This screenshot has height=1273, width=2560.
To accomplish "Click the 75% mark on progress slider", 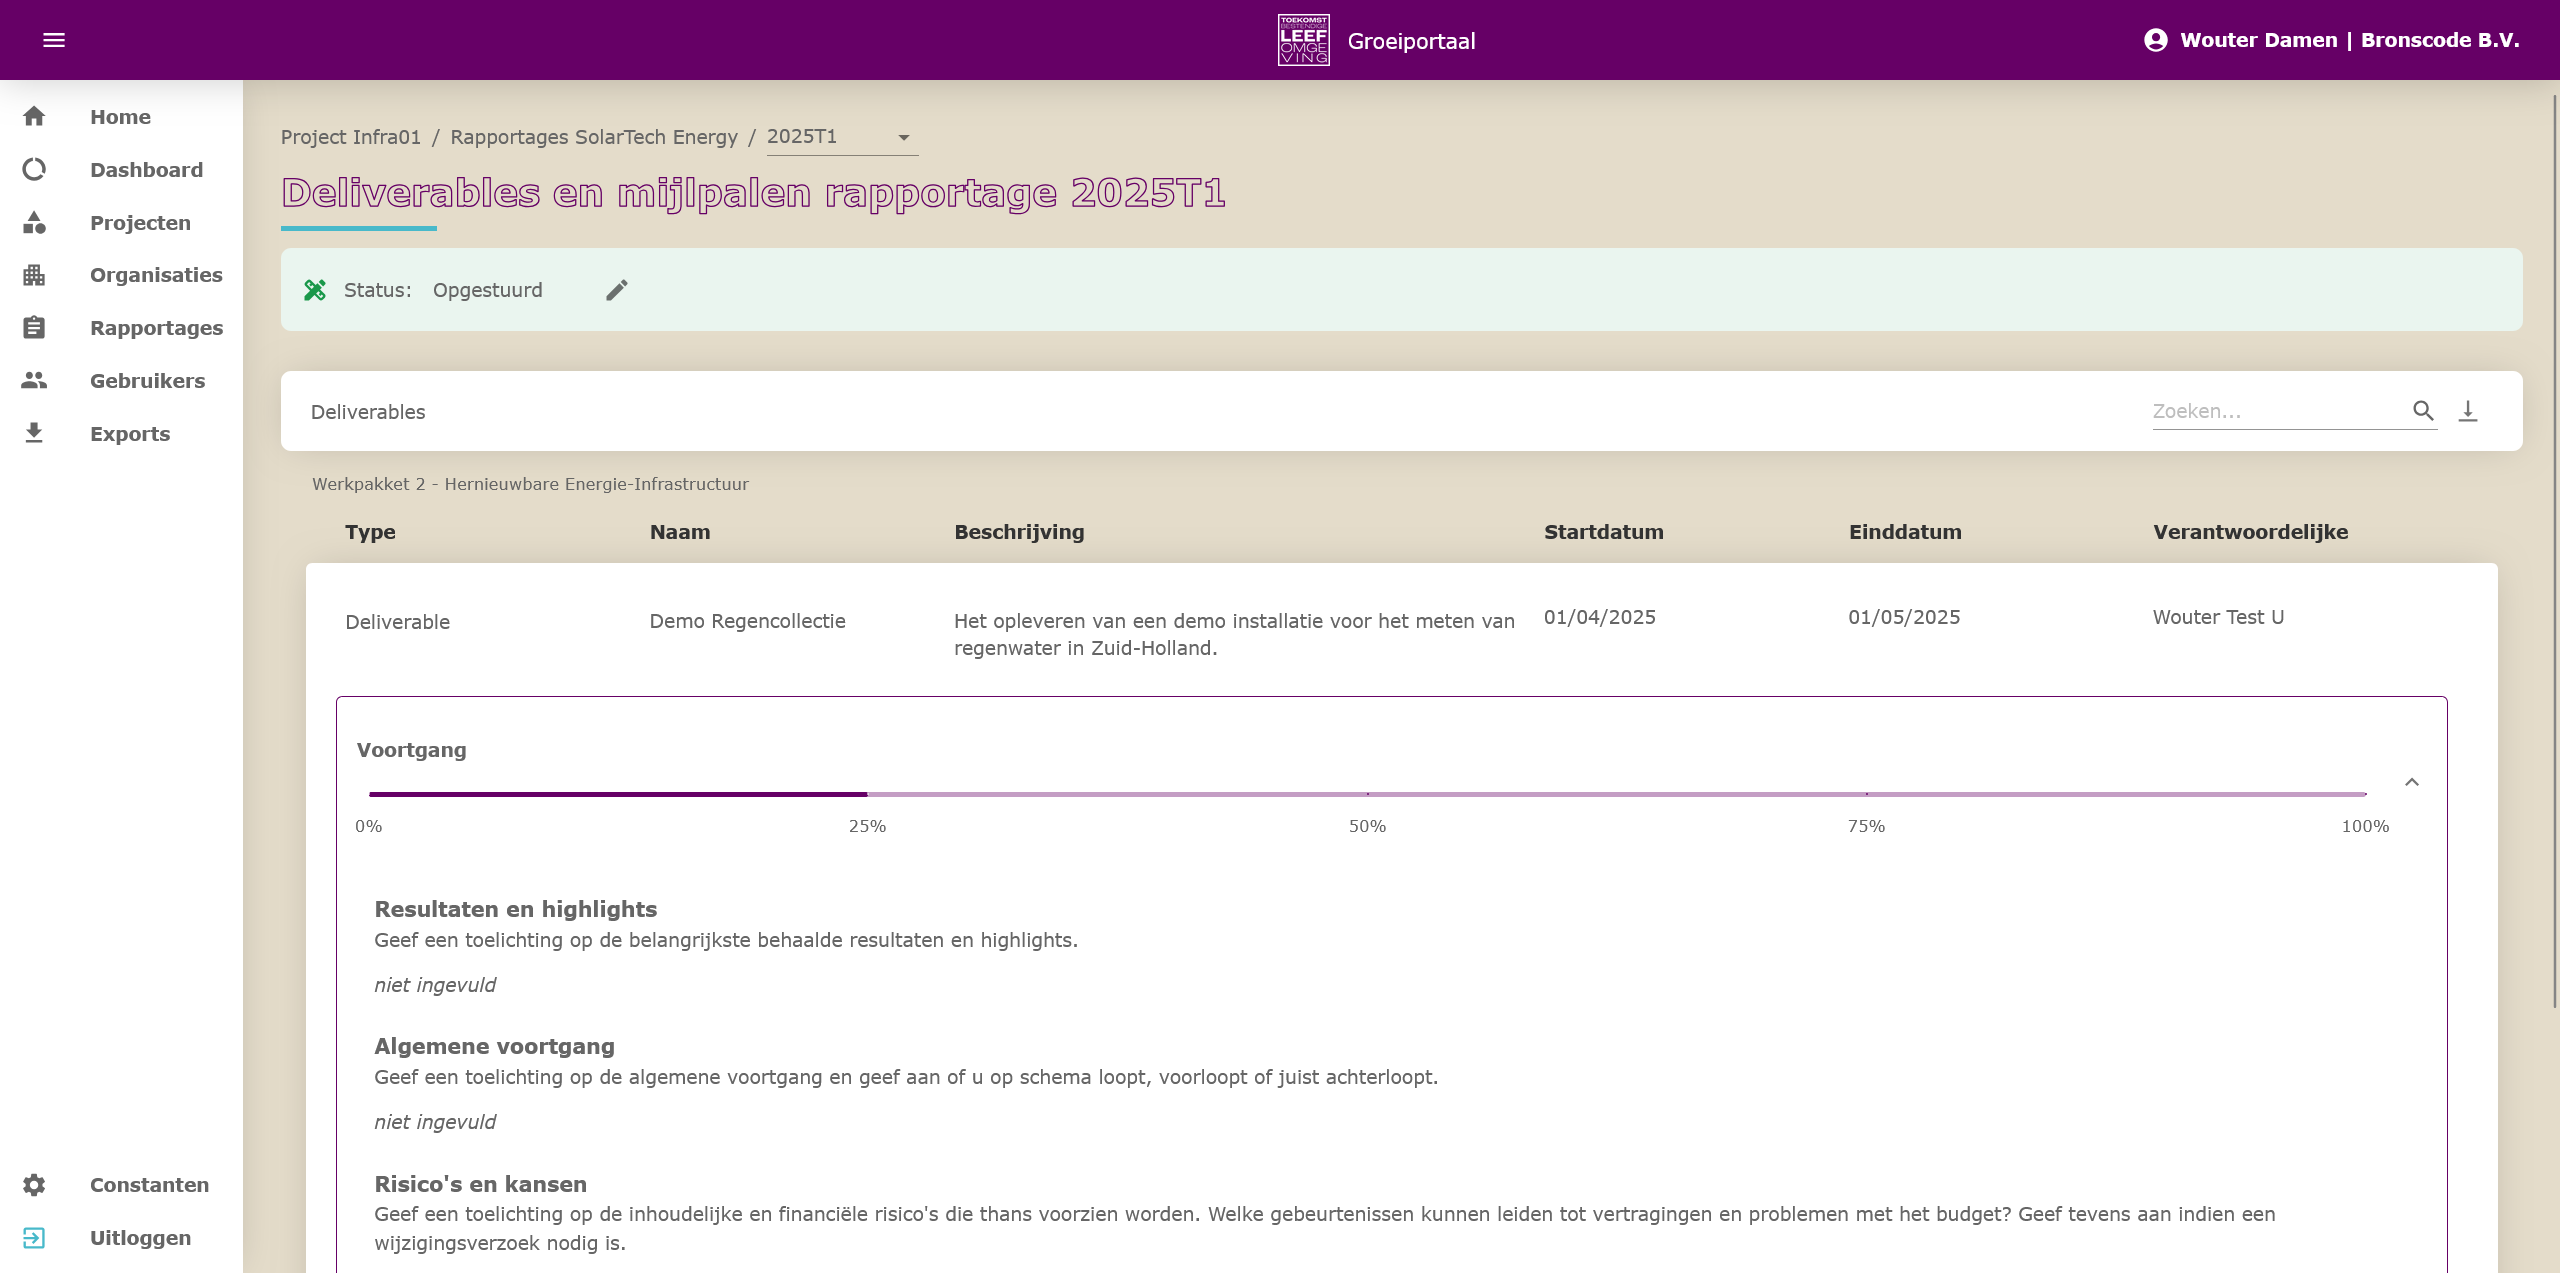I will (1866, 794).
